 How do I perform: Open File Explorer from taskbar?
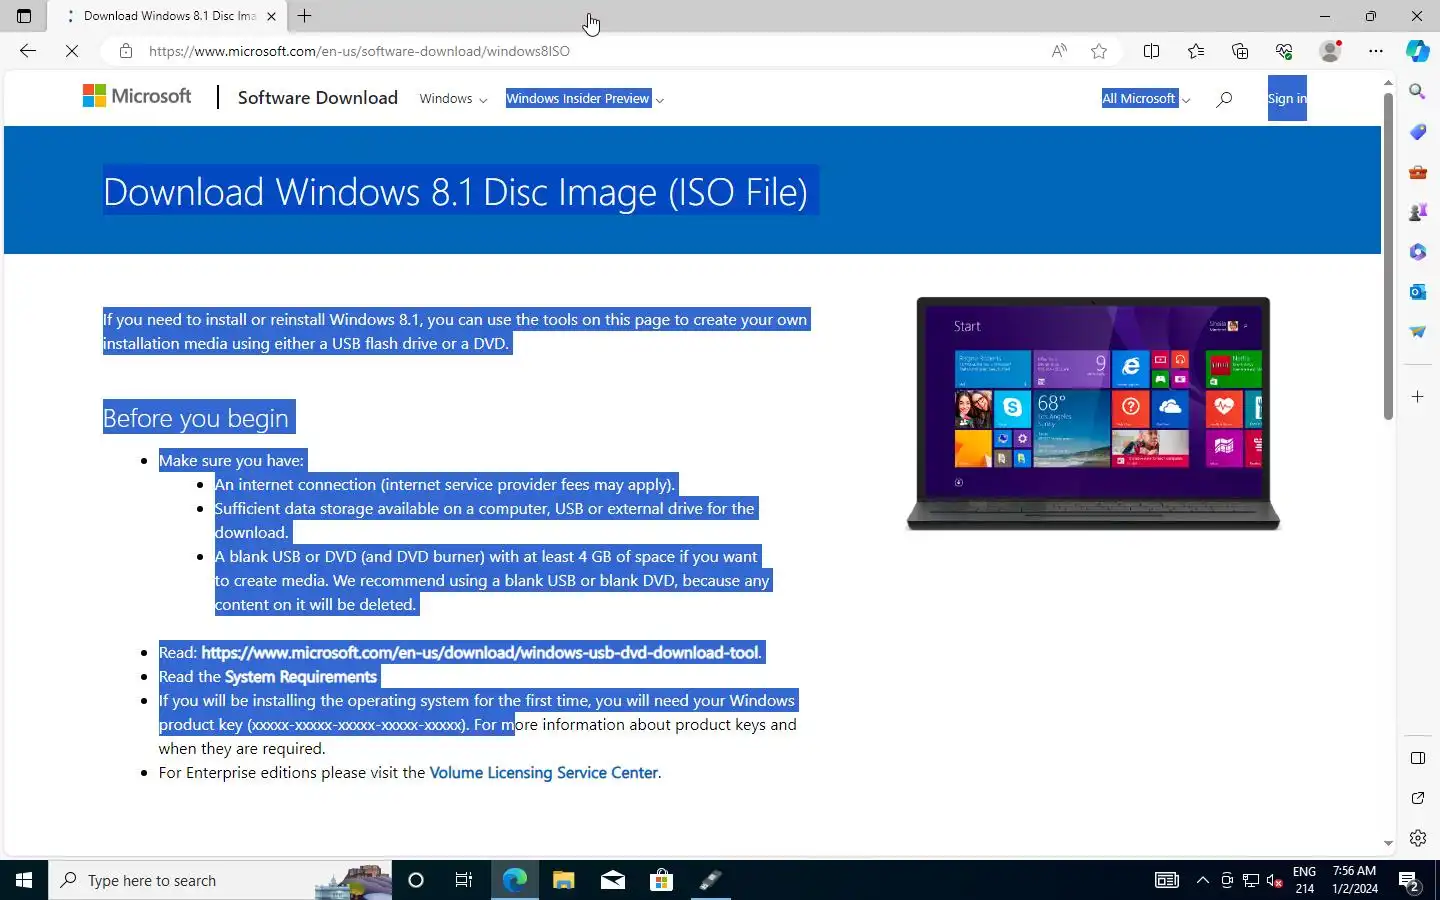pos(563,880)
